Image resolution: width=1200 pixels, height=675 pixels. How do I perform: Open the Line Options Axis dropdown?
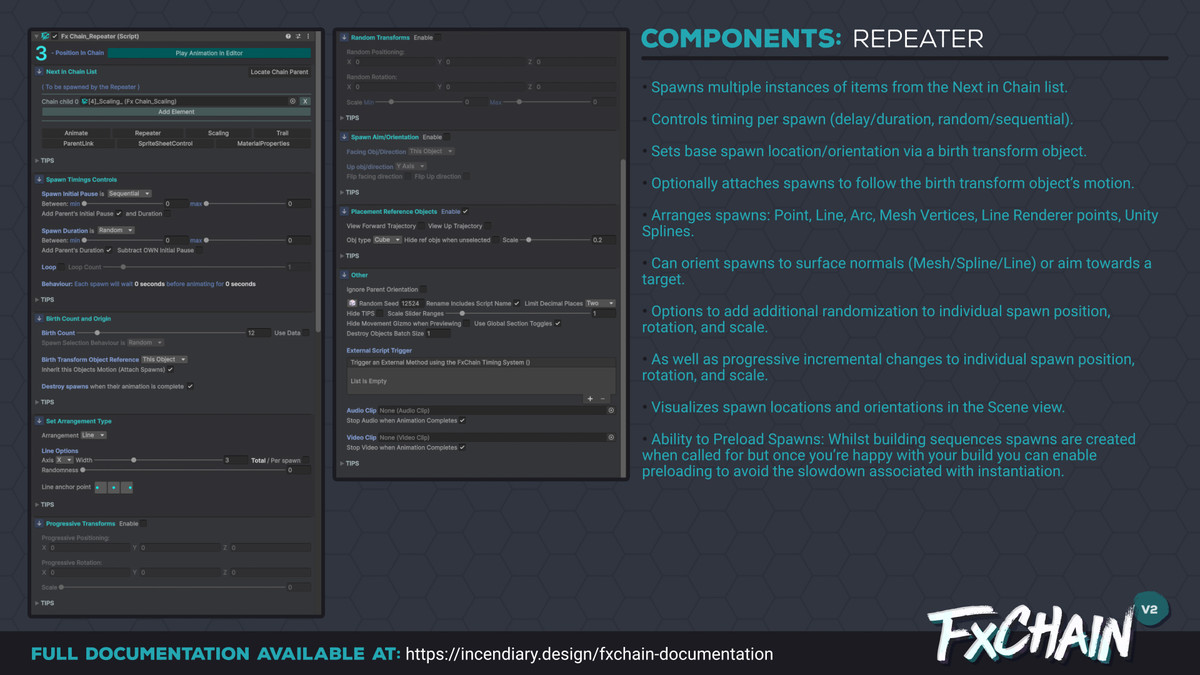point(64,460)
